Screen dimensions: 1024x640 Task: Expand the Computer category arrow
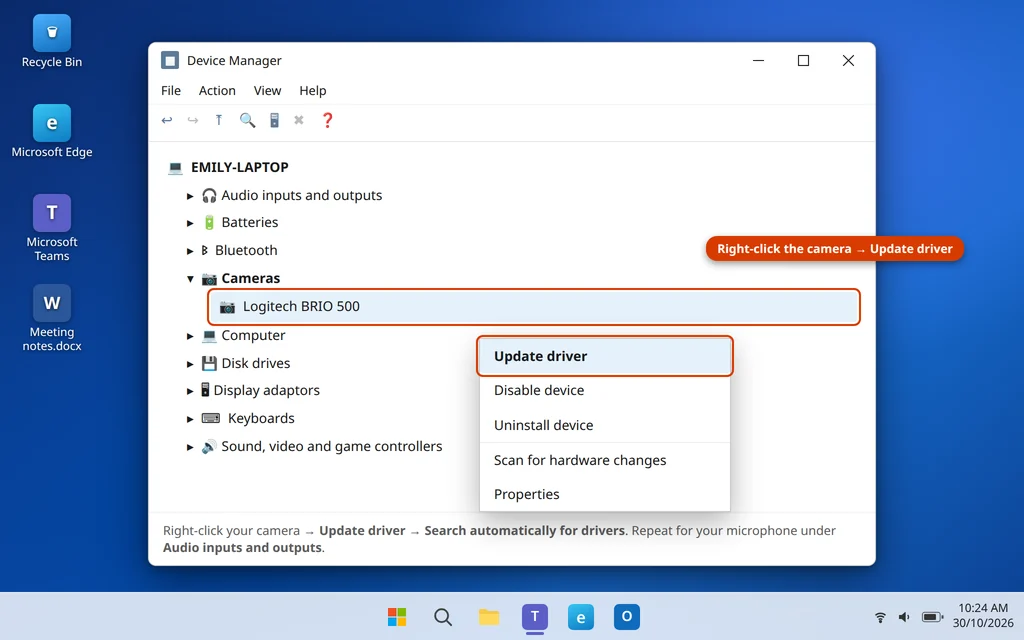190,336
